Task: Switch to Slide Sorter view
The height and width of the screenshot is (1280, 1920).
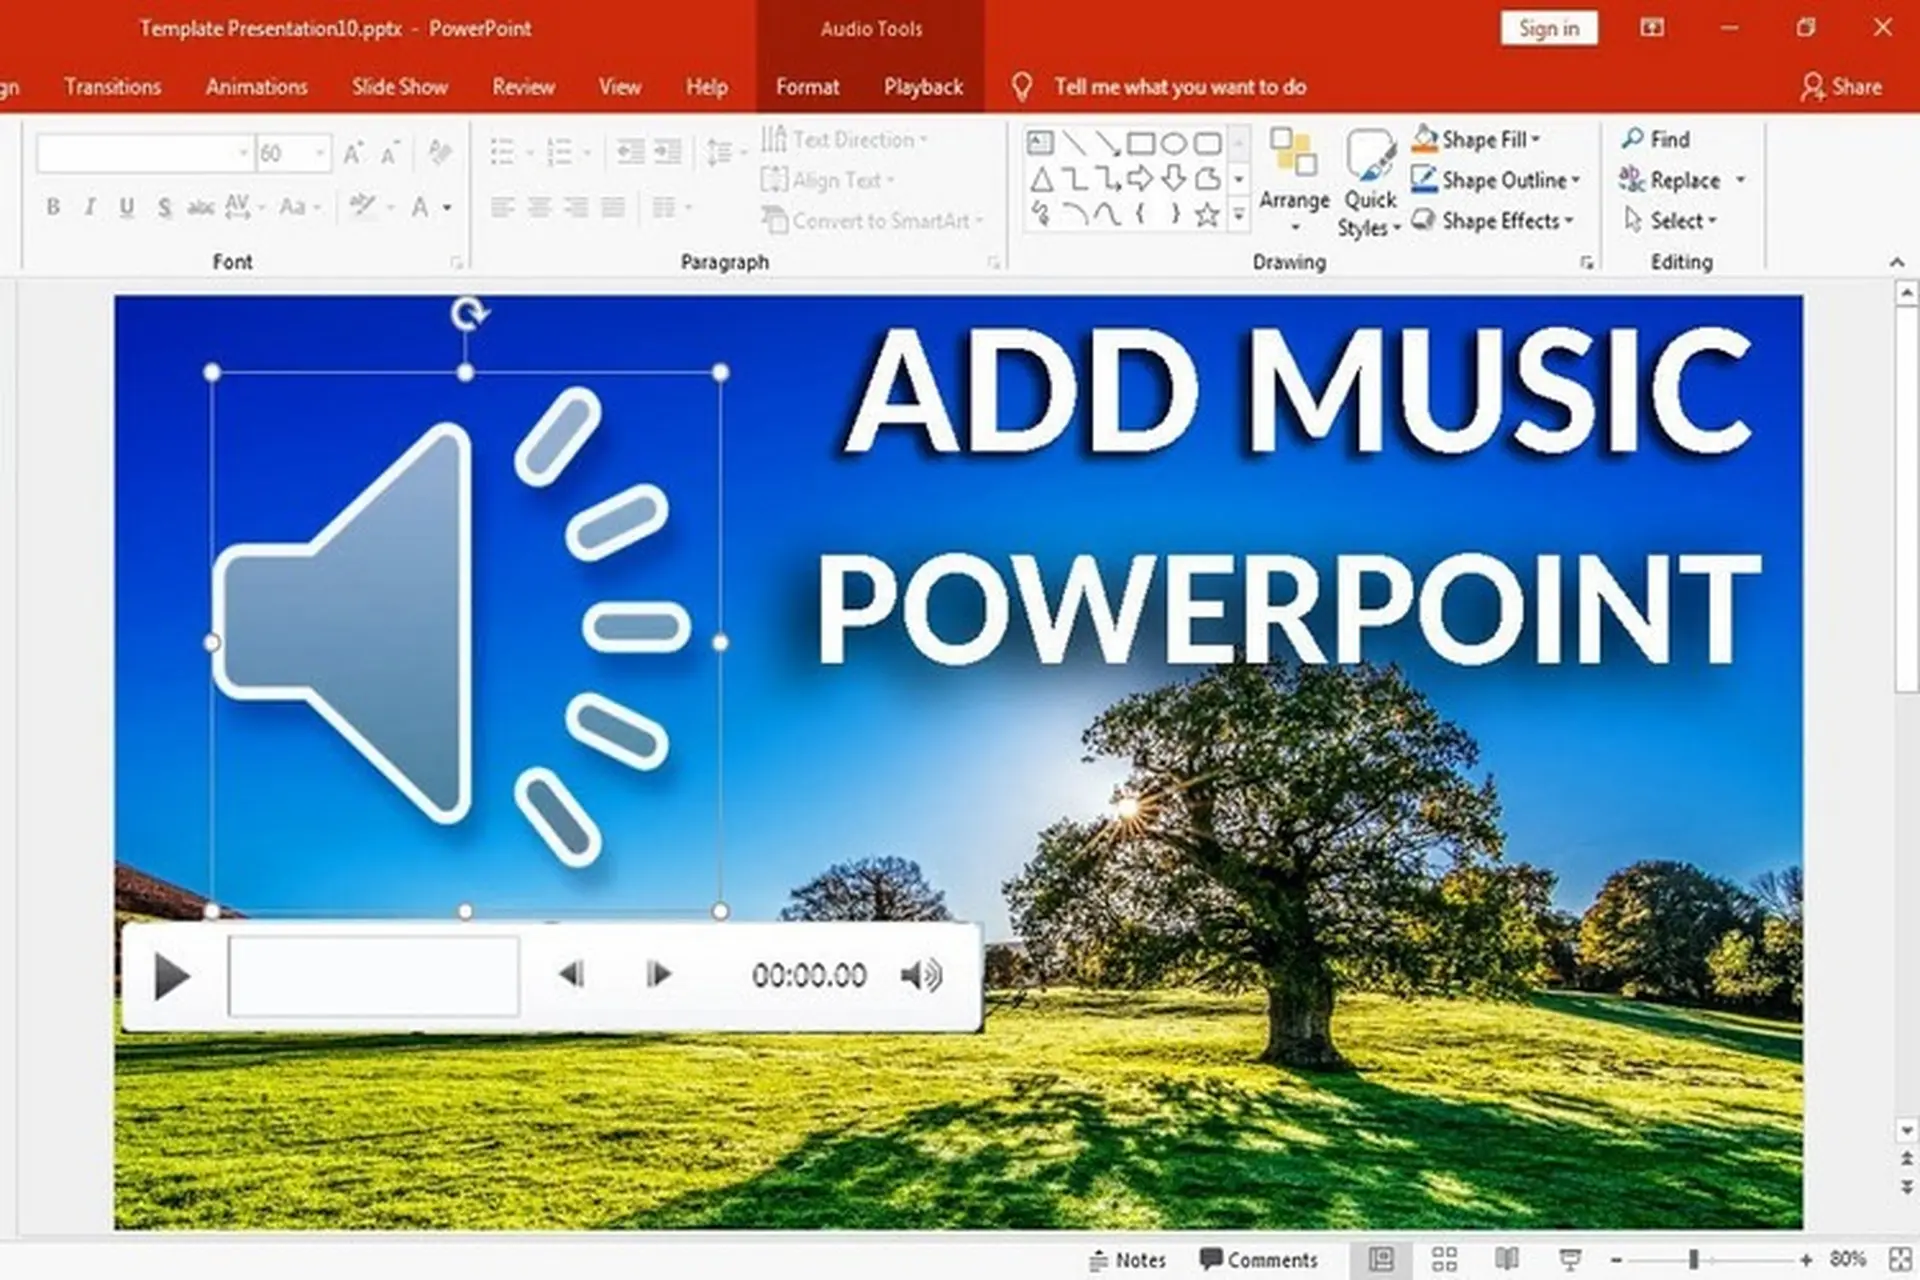Action: click(x=1444, y=1259)
